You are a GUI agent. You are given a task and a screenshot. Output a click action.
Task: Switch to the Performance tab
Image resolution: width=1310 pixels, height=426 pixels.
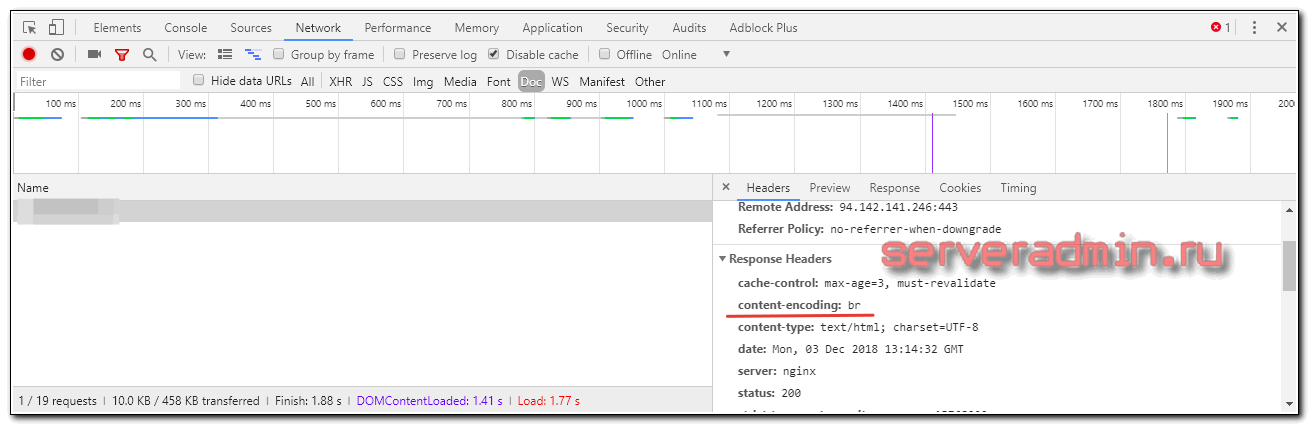pos(397,28)
